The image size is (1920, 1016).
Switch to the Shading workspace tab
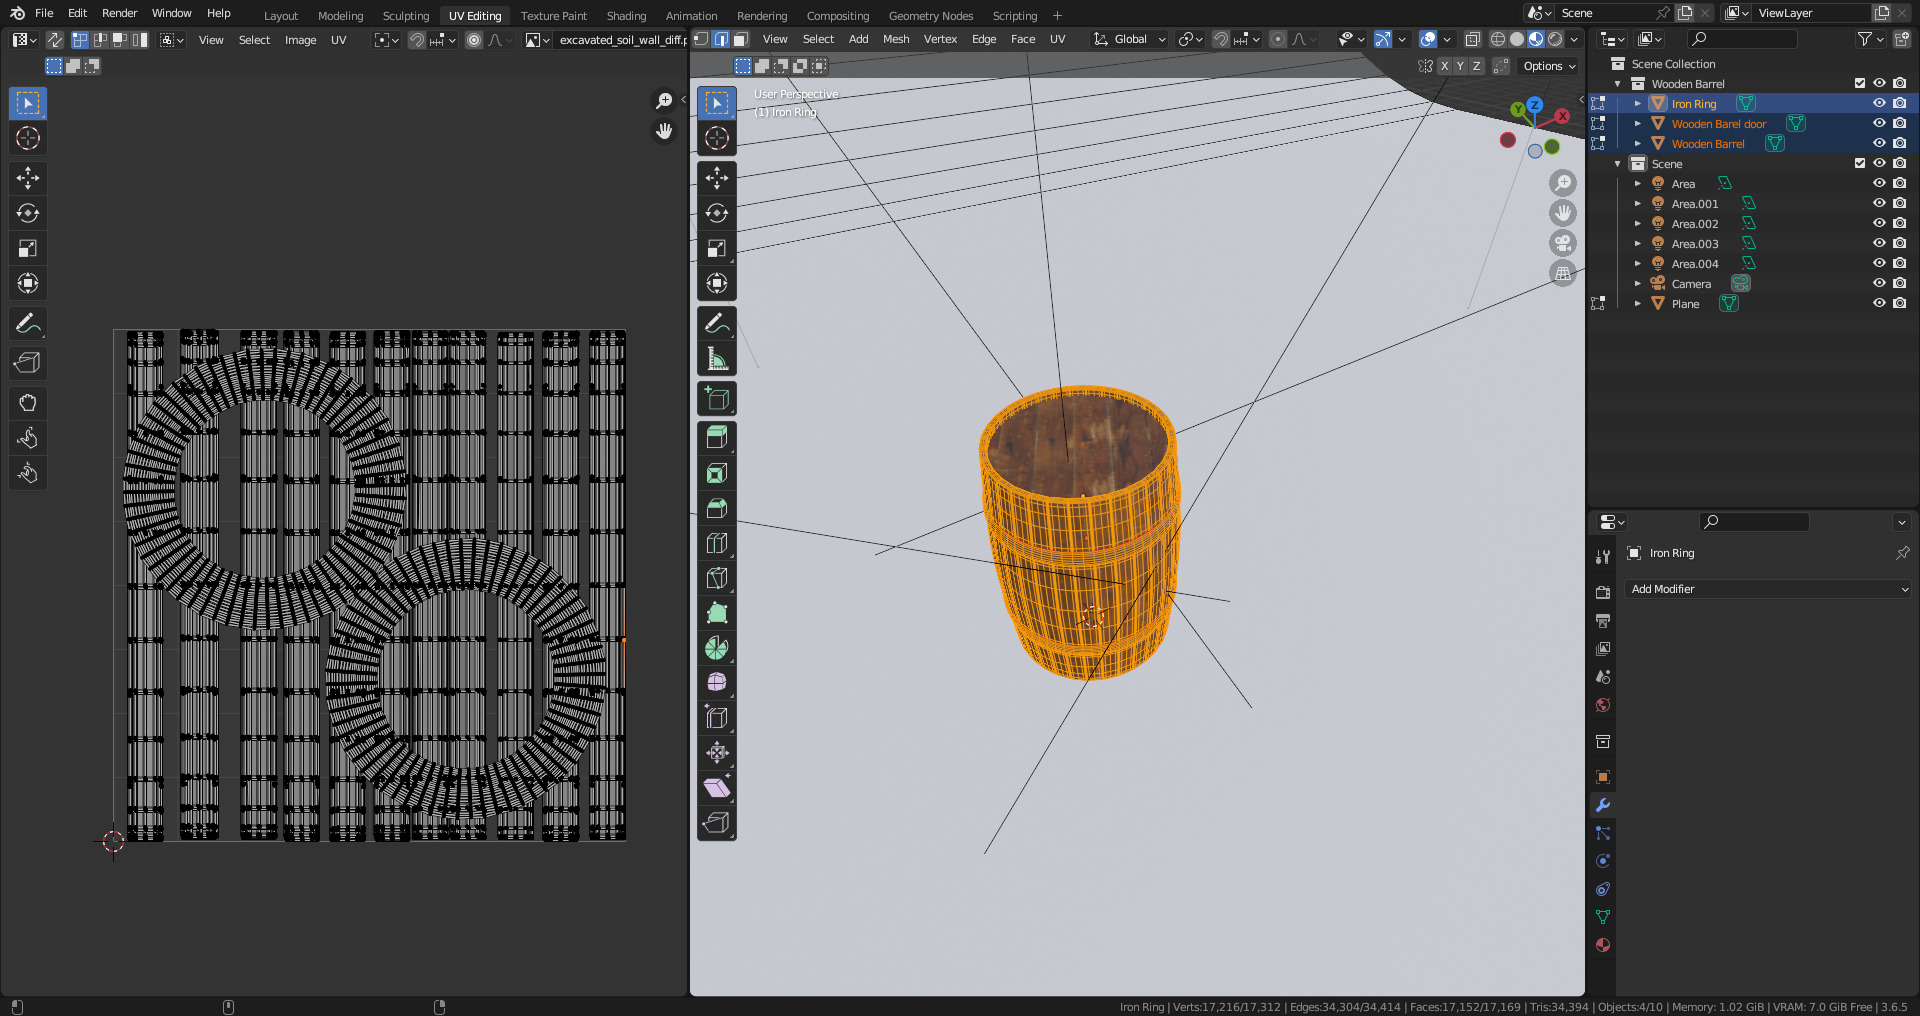(x=626, y=16)
